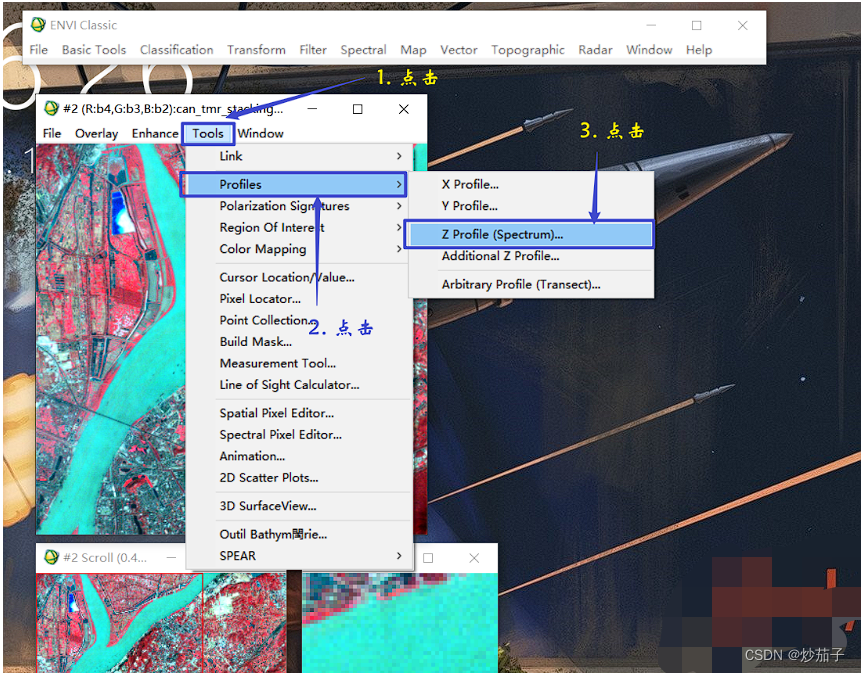Select Z Profile (Spectrum)

pyautogui.click(x=529, y=234)
